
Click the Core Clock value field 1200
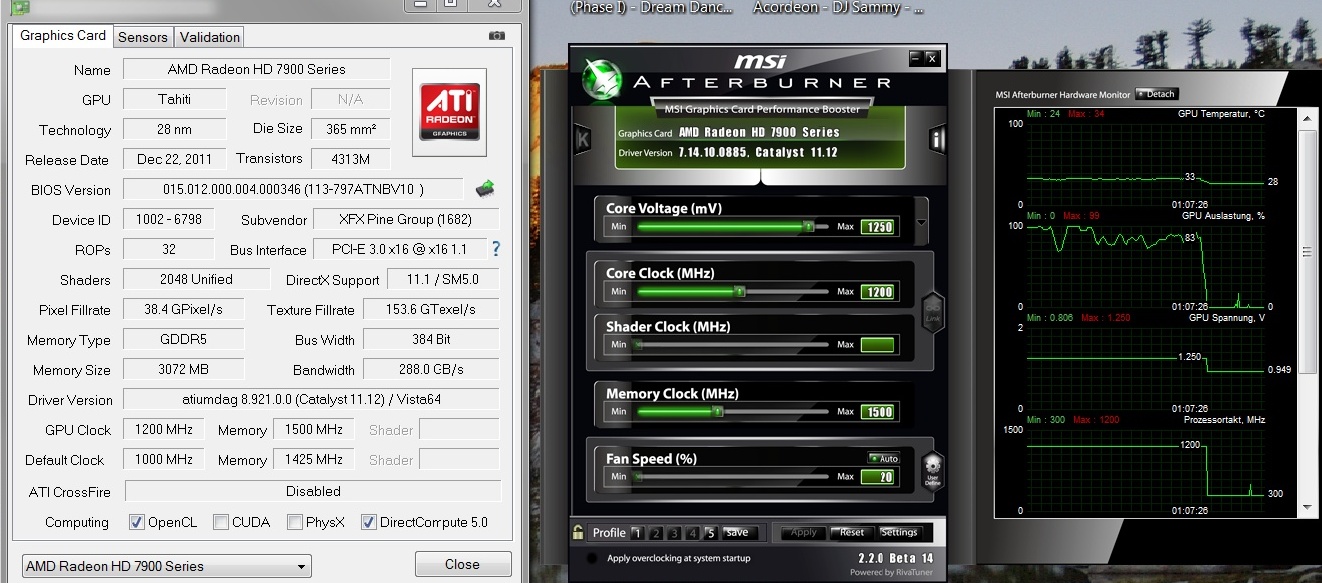click(877, 292)
